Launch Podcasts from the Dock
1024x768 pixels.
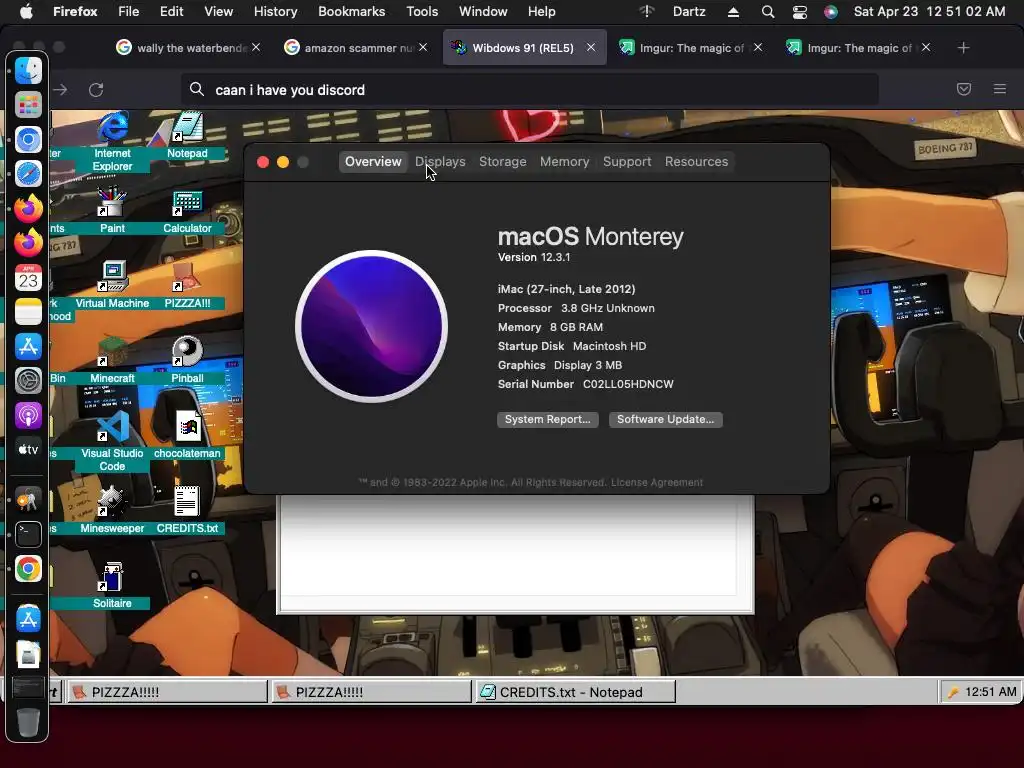pos(28,415)
